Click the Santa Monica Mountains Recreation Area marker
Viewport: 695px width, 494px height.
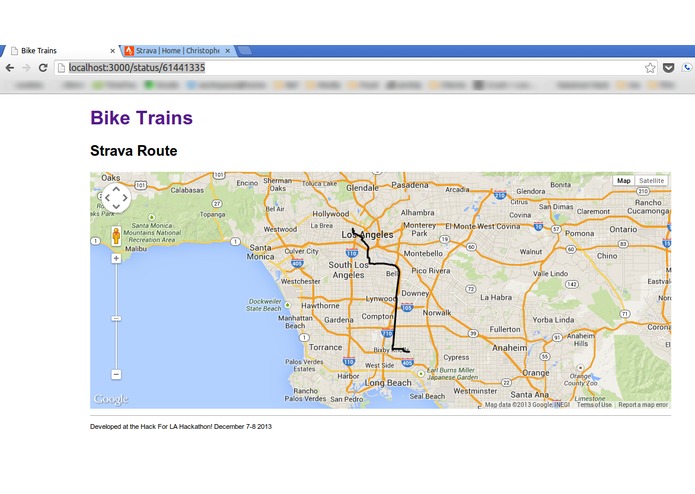coord(152,217)
